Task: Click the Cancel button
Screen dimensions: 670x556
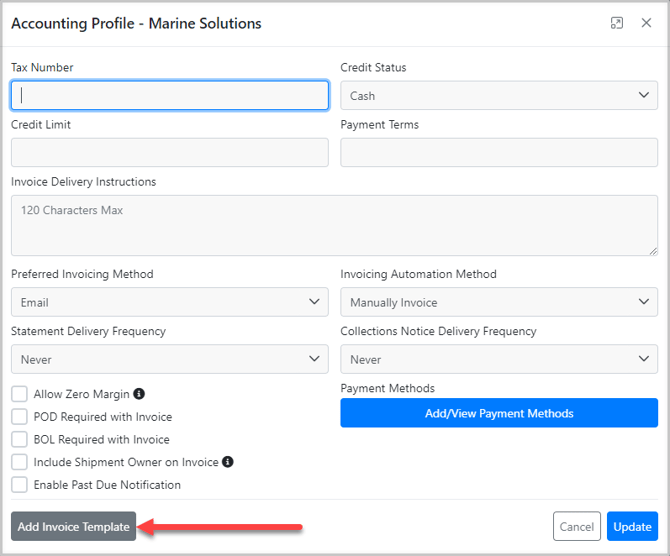Action: click(x=576, y=527)
